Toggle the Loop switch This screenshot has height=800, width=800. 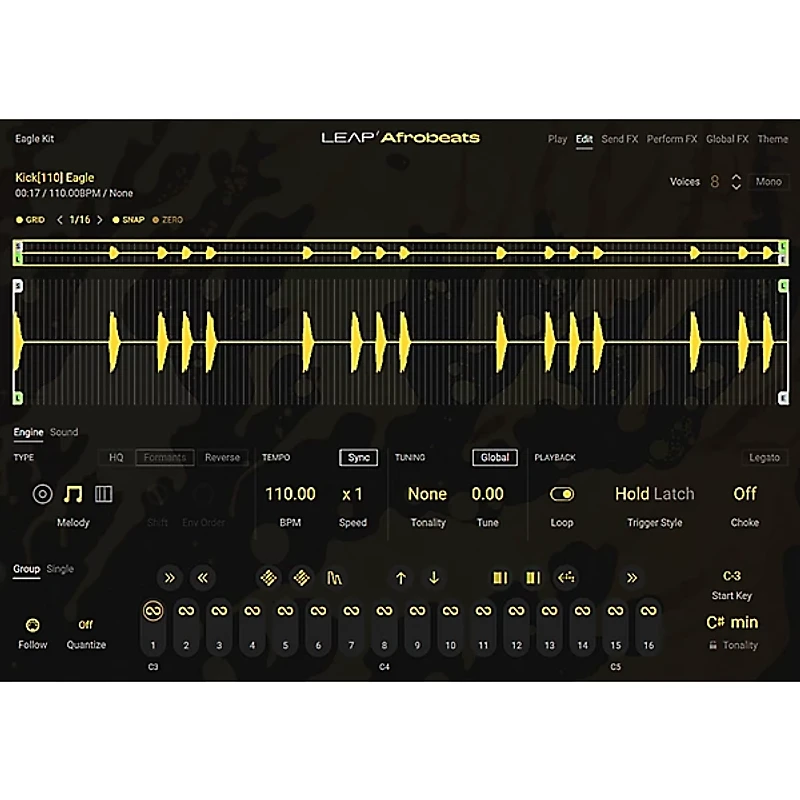[x=562, y=493]
